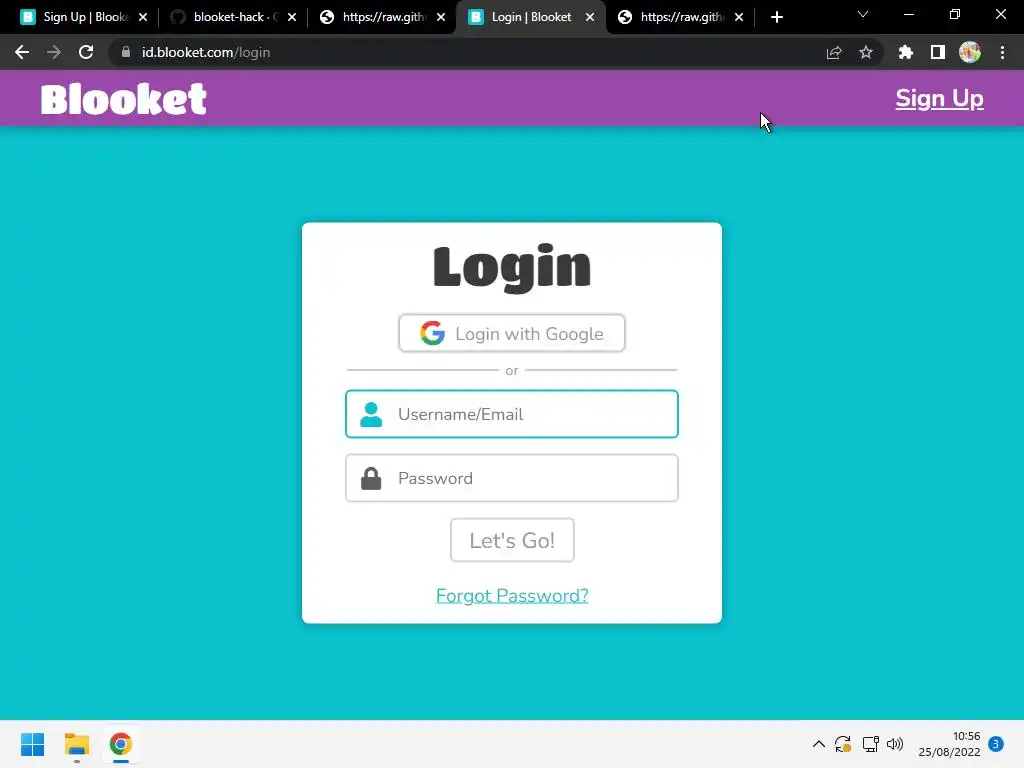The height and width of the screenshot is (768, 1024).
Task: Click the Chrome taskbar icon
Action: (x=121, y=744)
